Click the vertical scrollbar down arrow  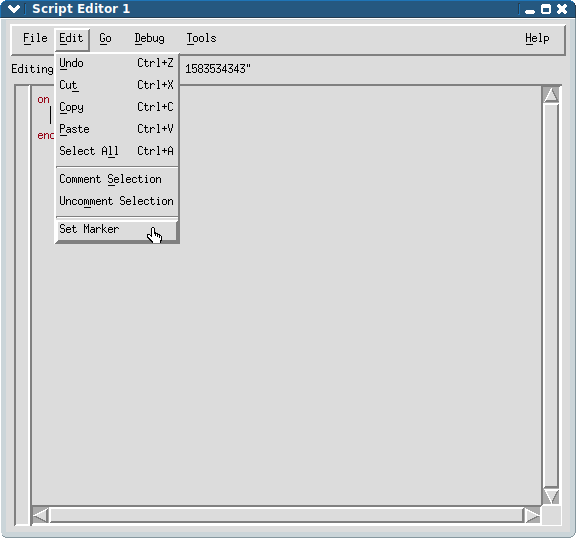point(551,496)
